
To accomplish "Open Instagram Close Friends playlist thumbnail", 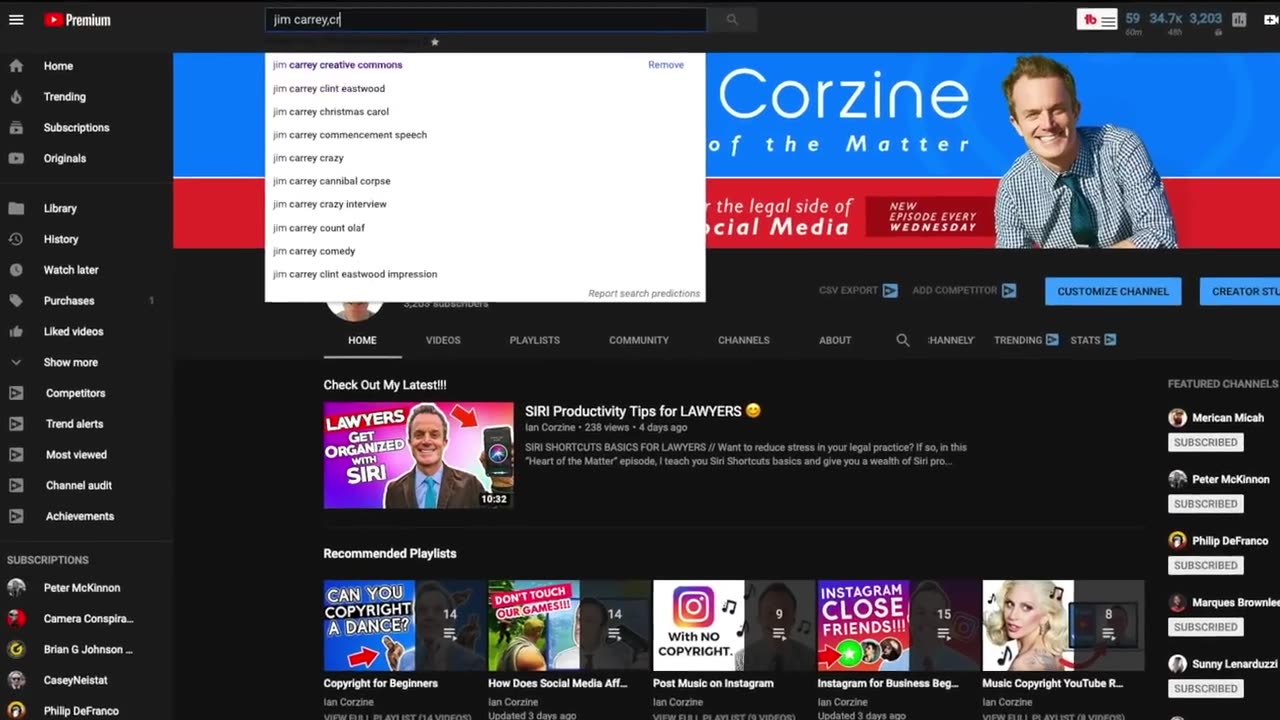I will [898, 625].
